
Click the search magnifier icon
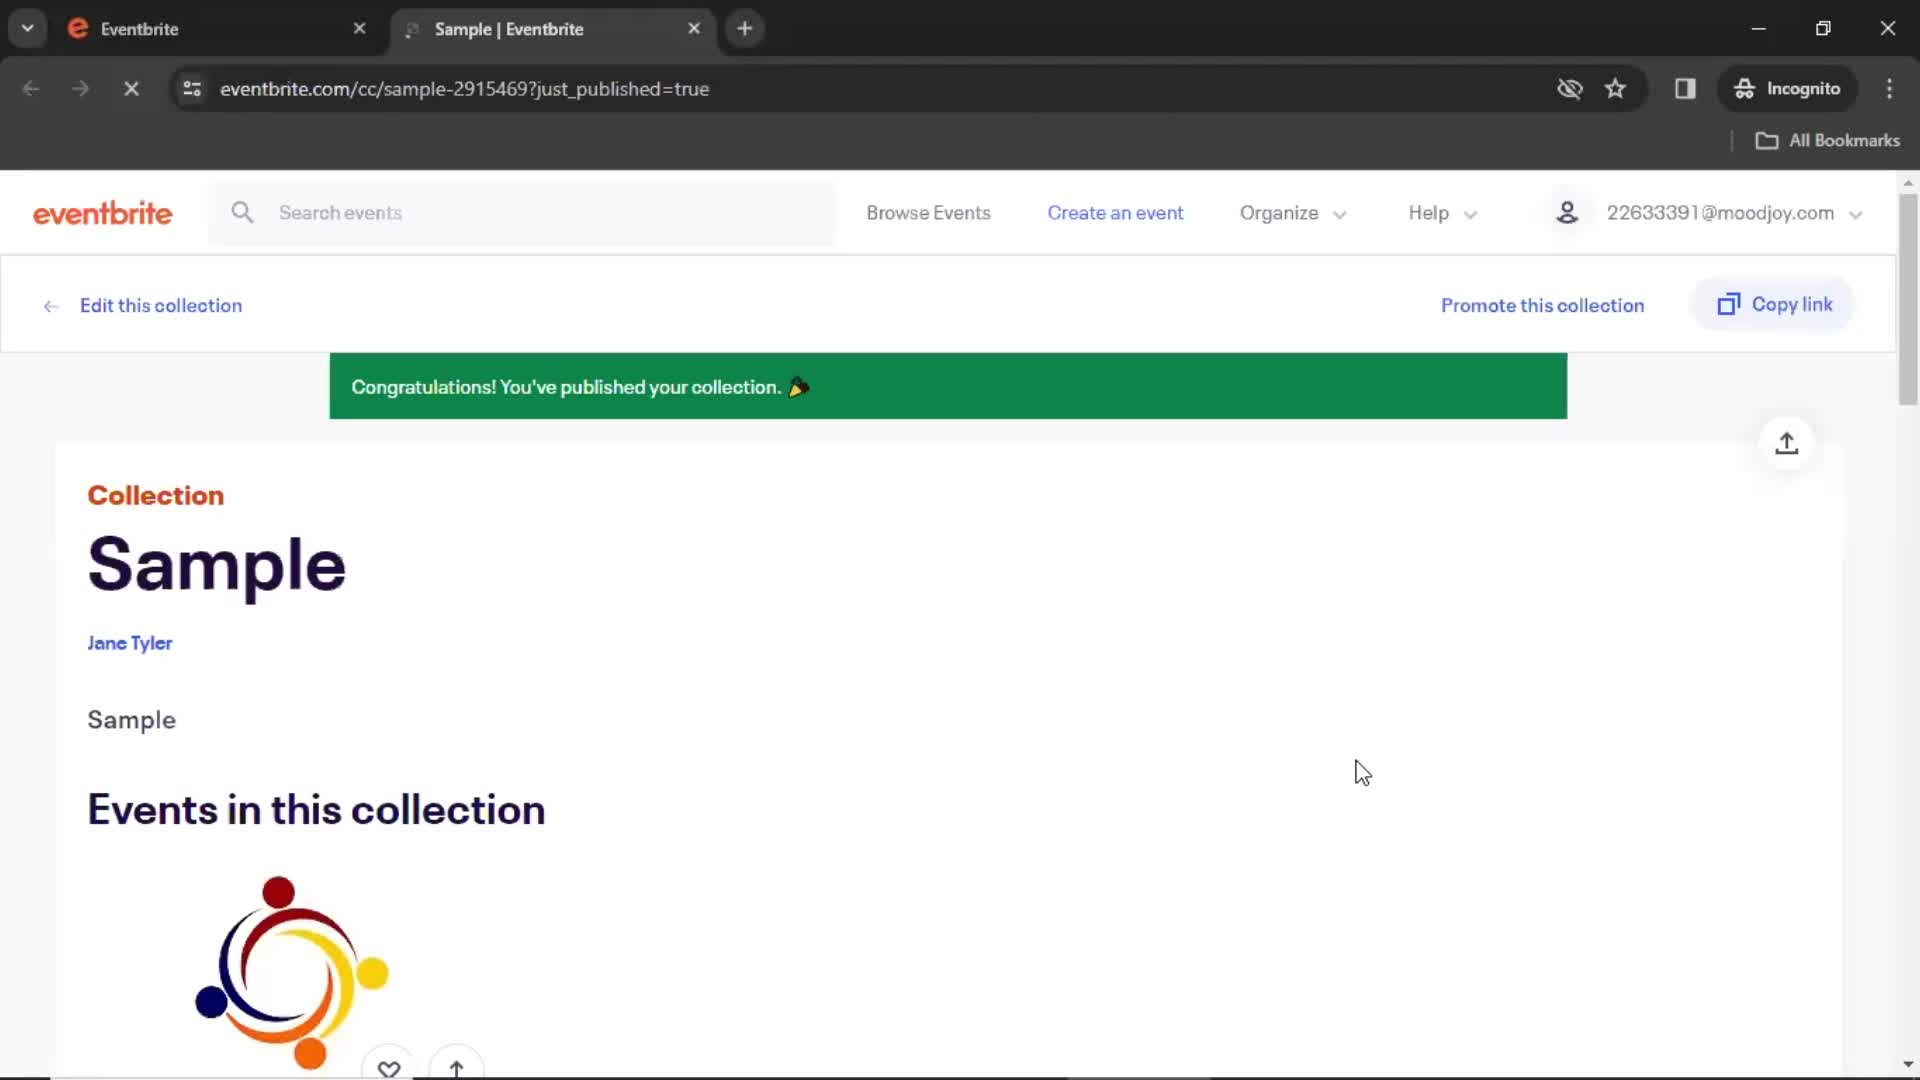click(x=241, y=212)
